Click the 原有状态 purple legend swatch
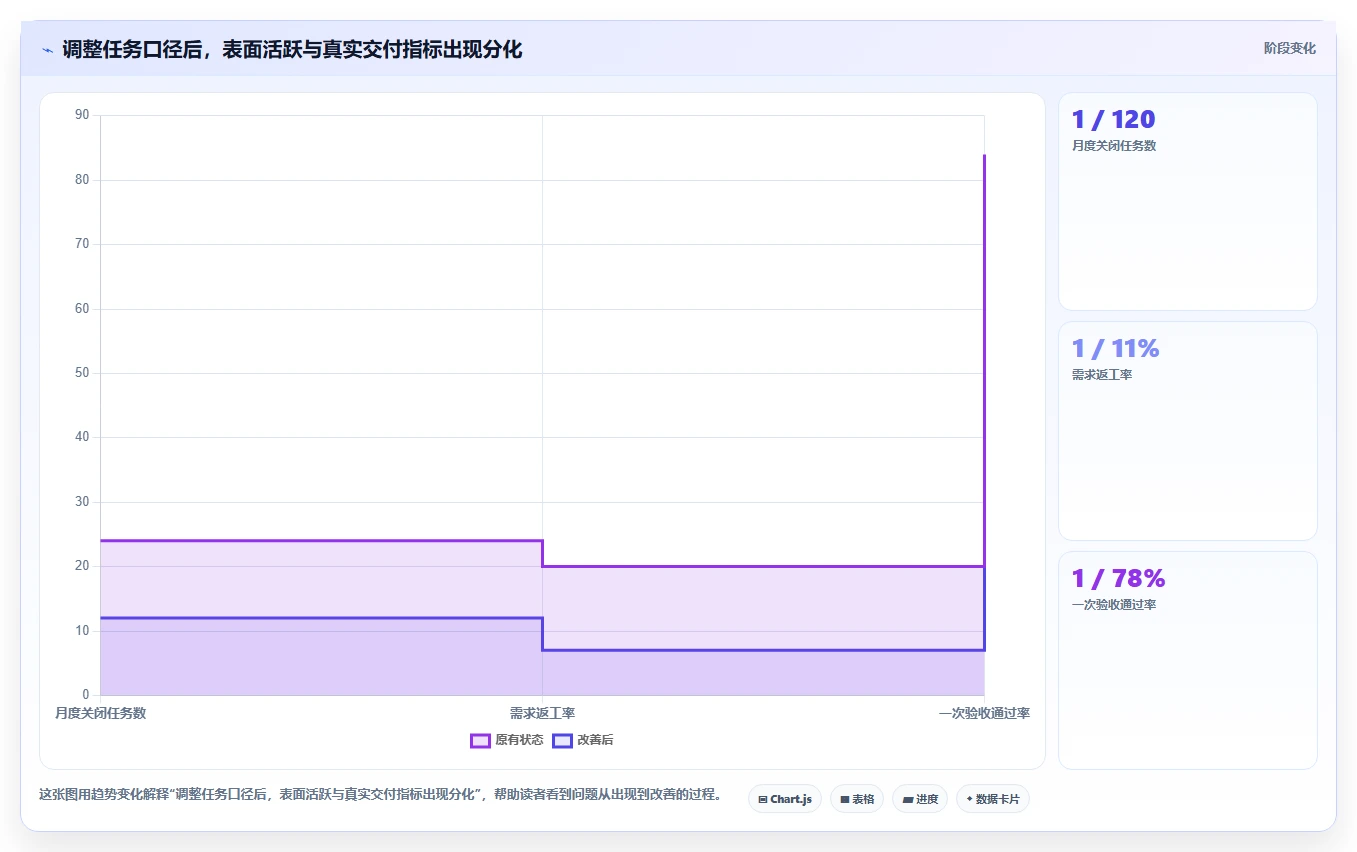The height and width of the screenshot is (852, 1357). [x=480, y=740]
